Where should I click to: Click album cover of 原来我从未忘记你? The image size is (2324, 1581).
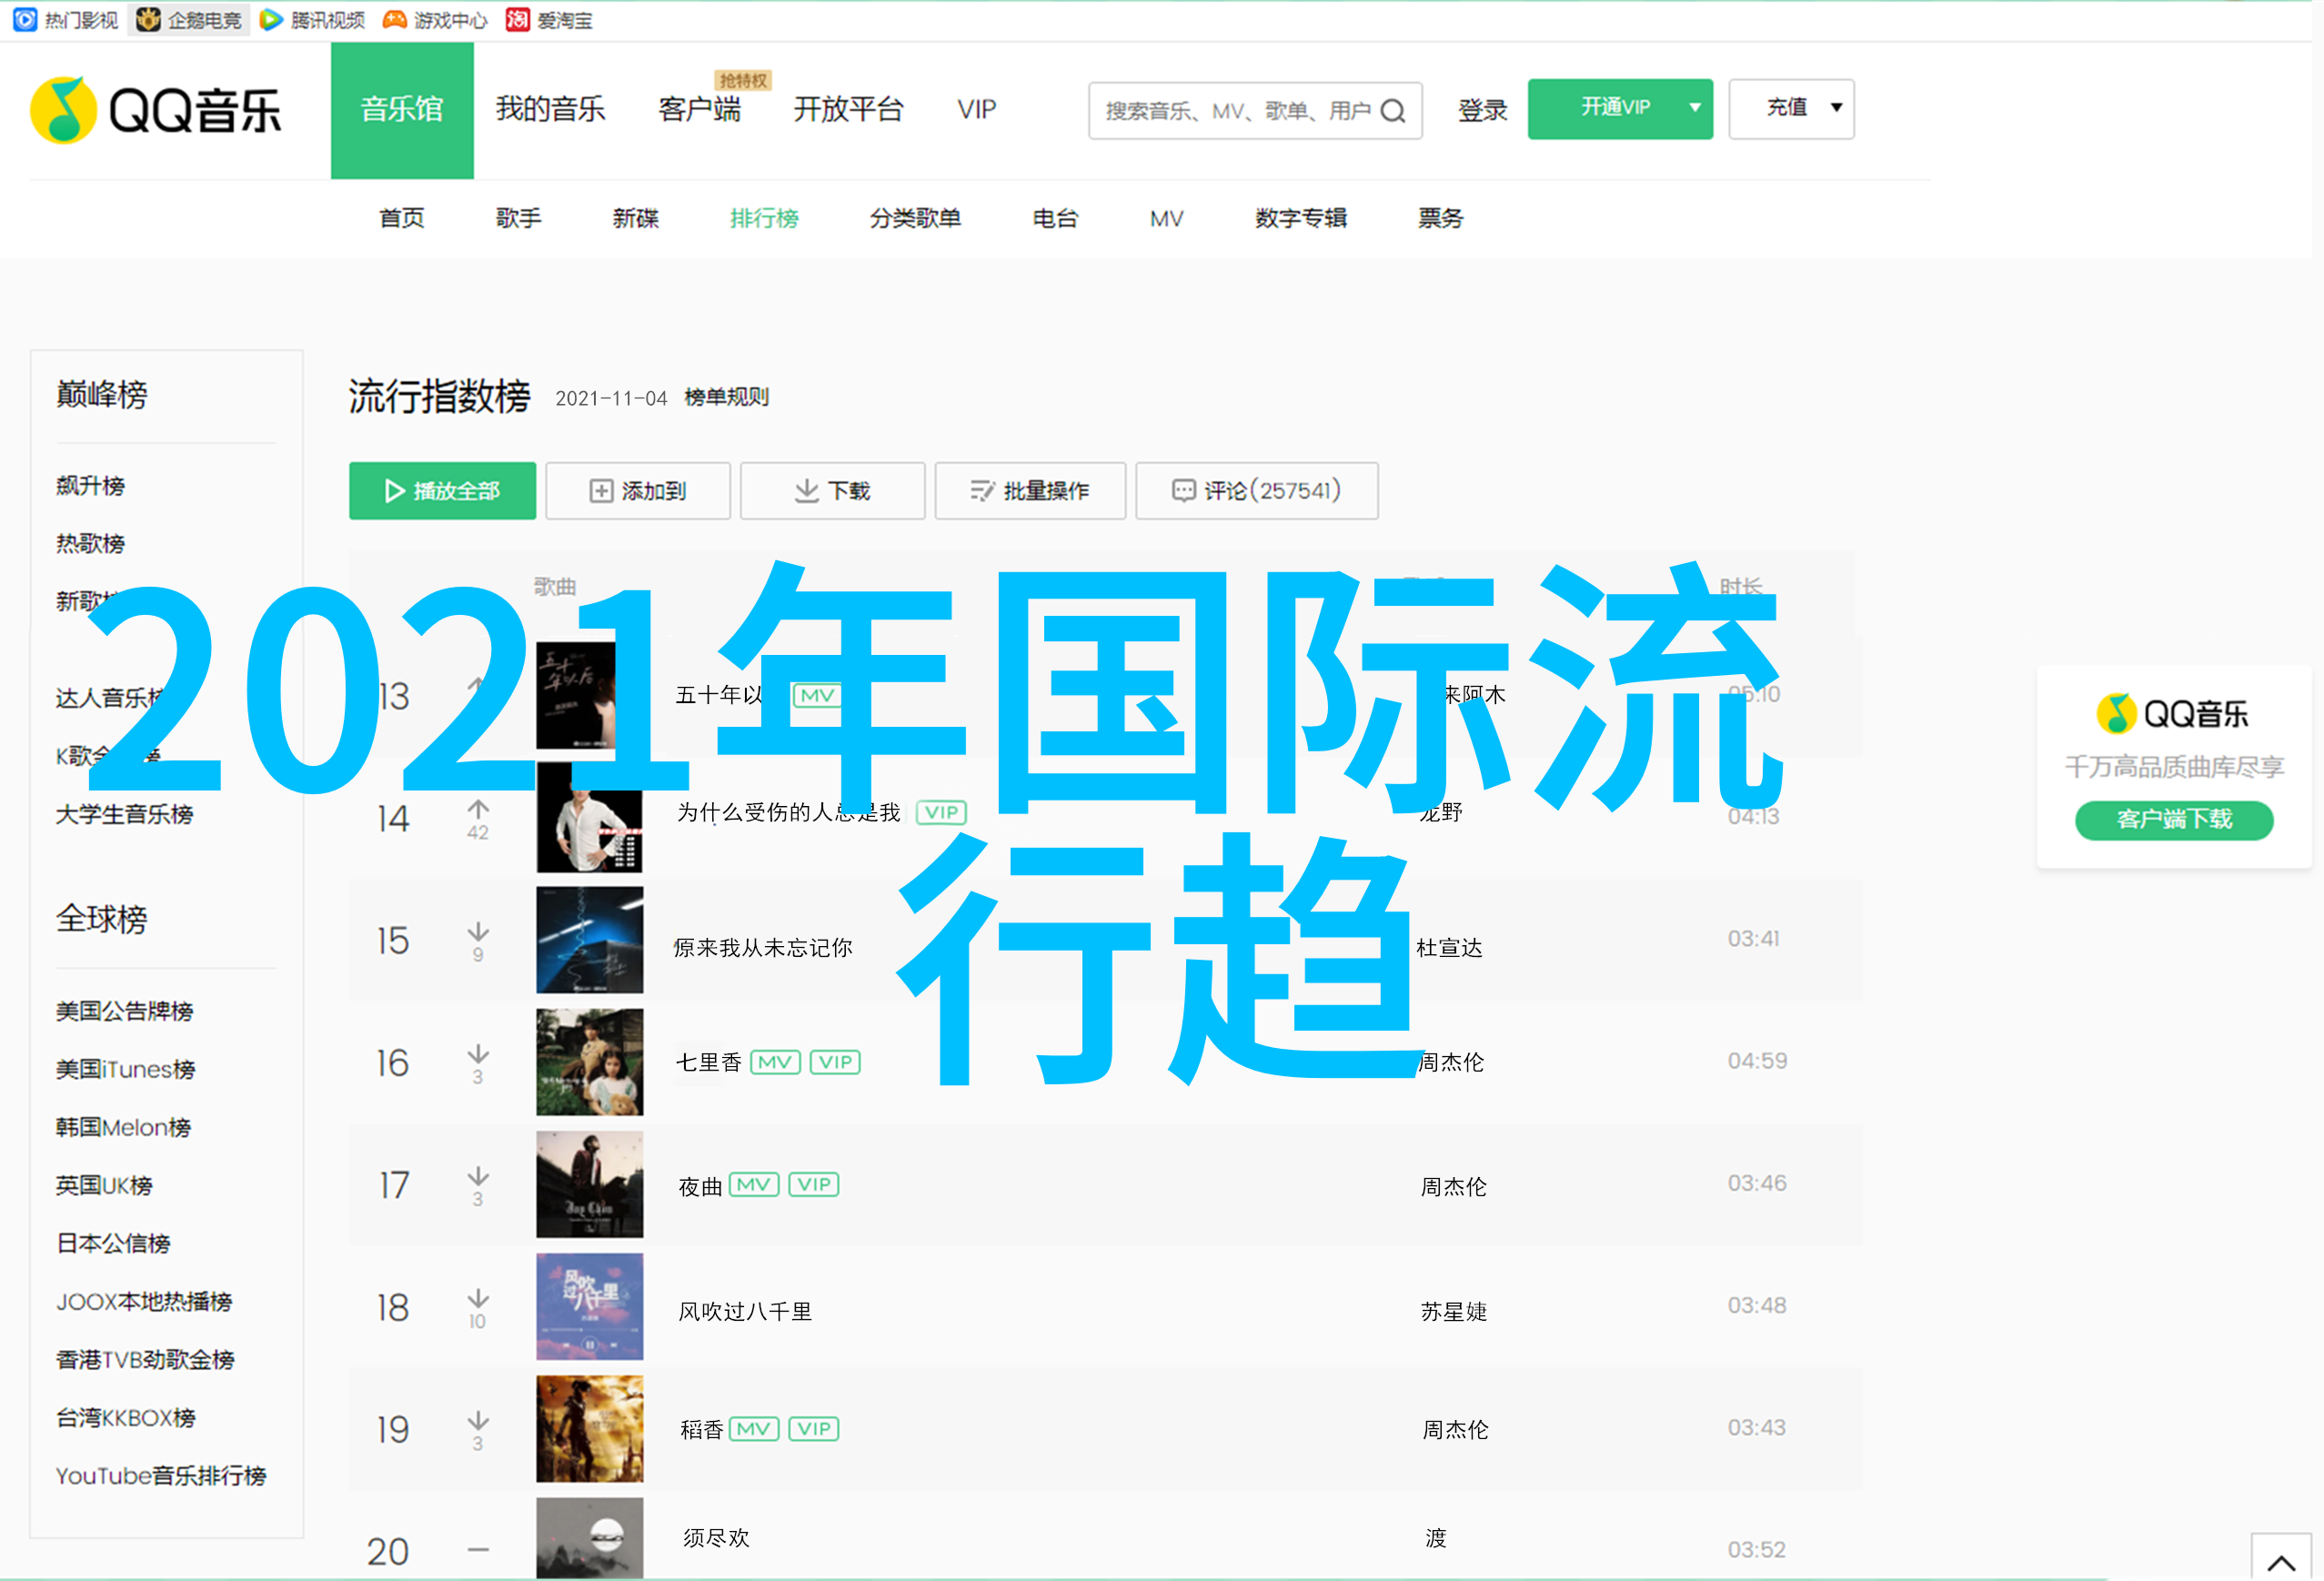590,940
